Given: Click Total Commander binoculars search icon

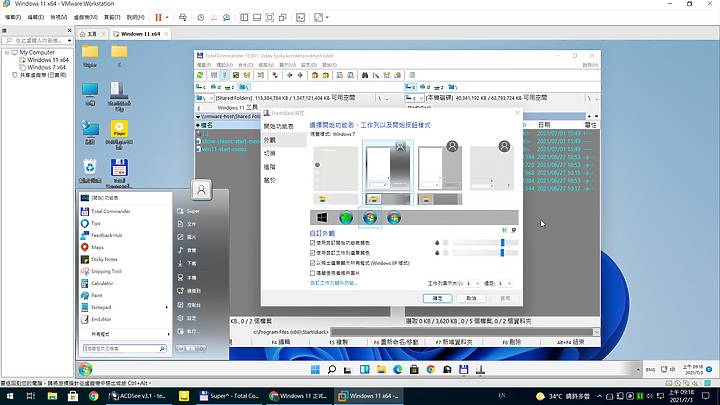Looking at the screenshot, I should pyautogui.click(x=365, y=75).
